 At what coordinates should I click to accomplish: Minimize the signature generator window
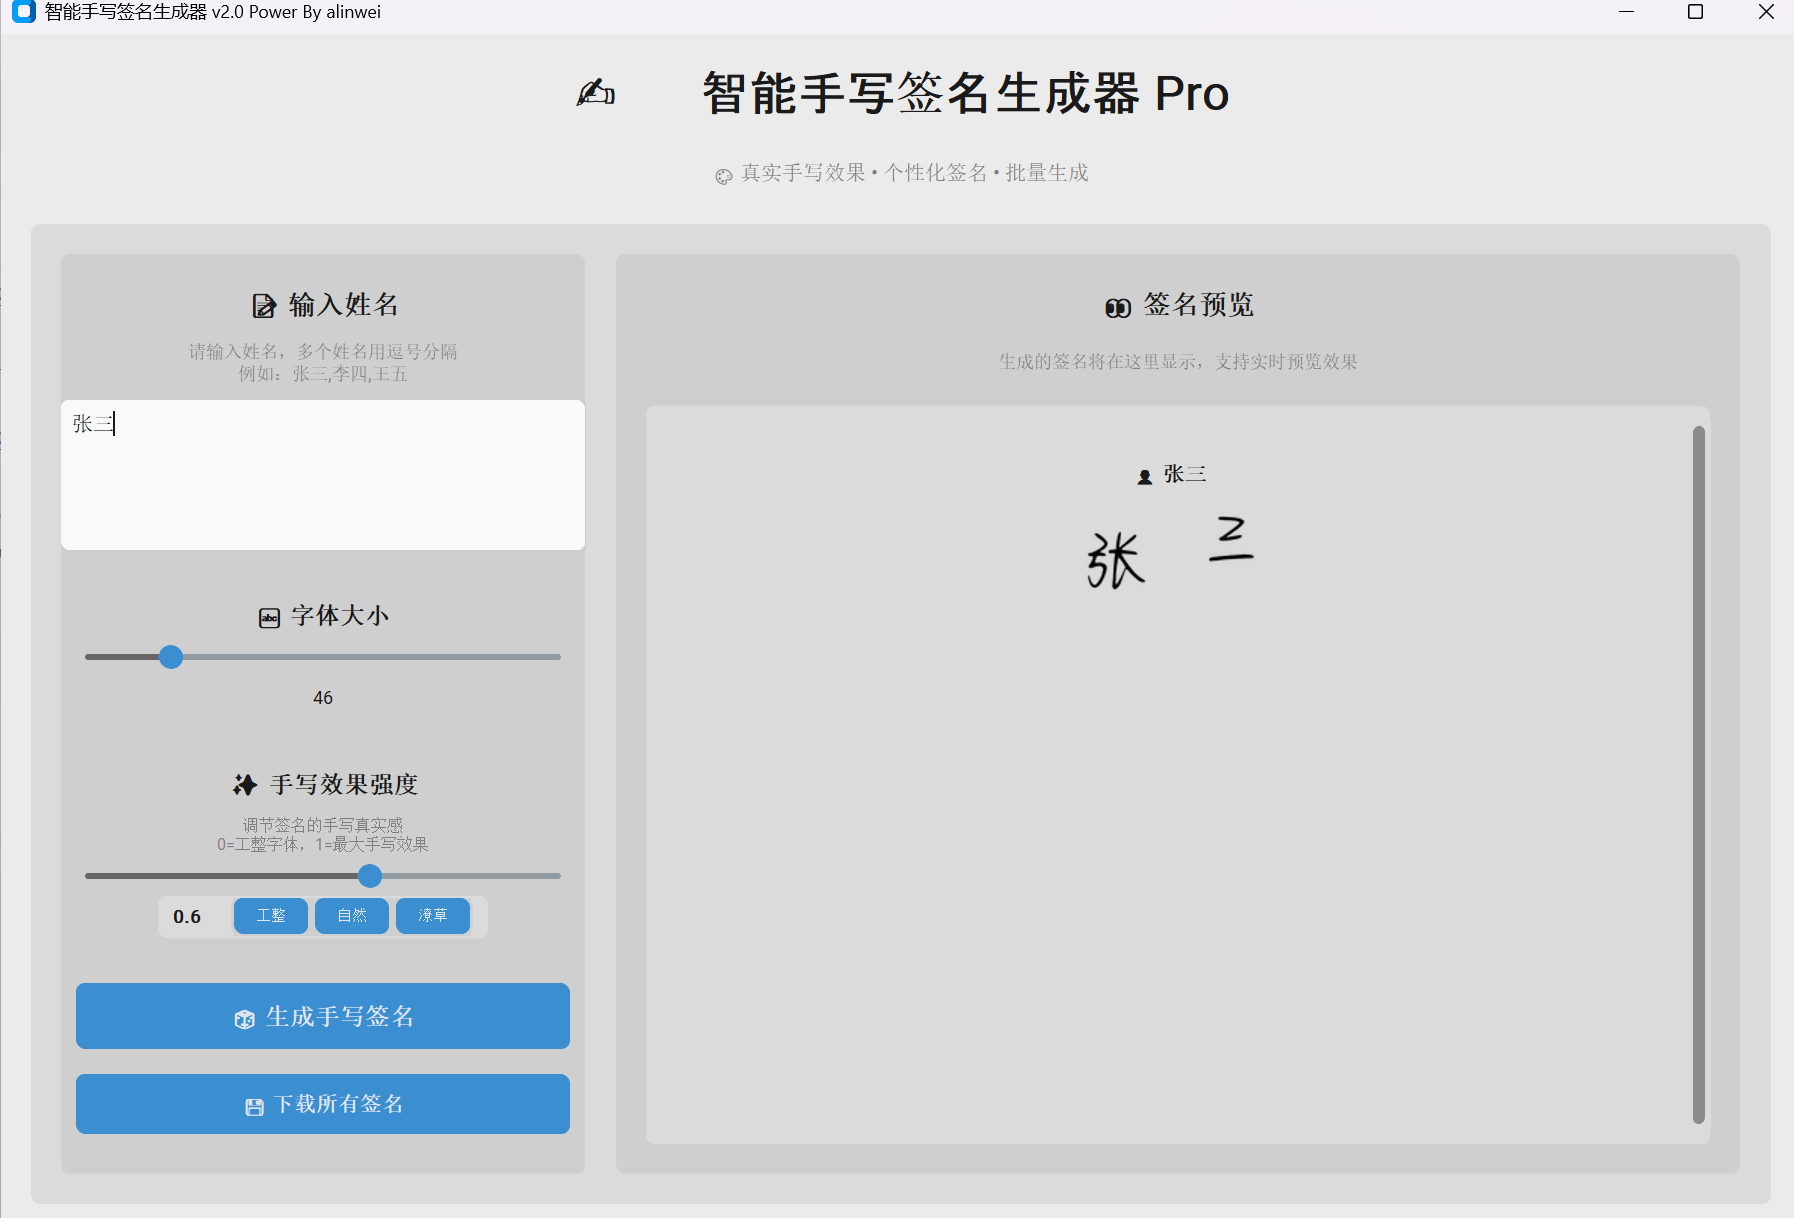[x=1627, y=12]
